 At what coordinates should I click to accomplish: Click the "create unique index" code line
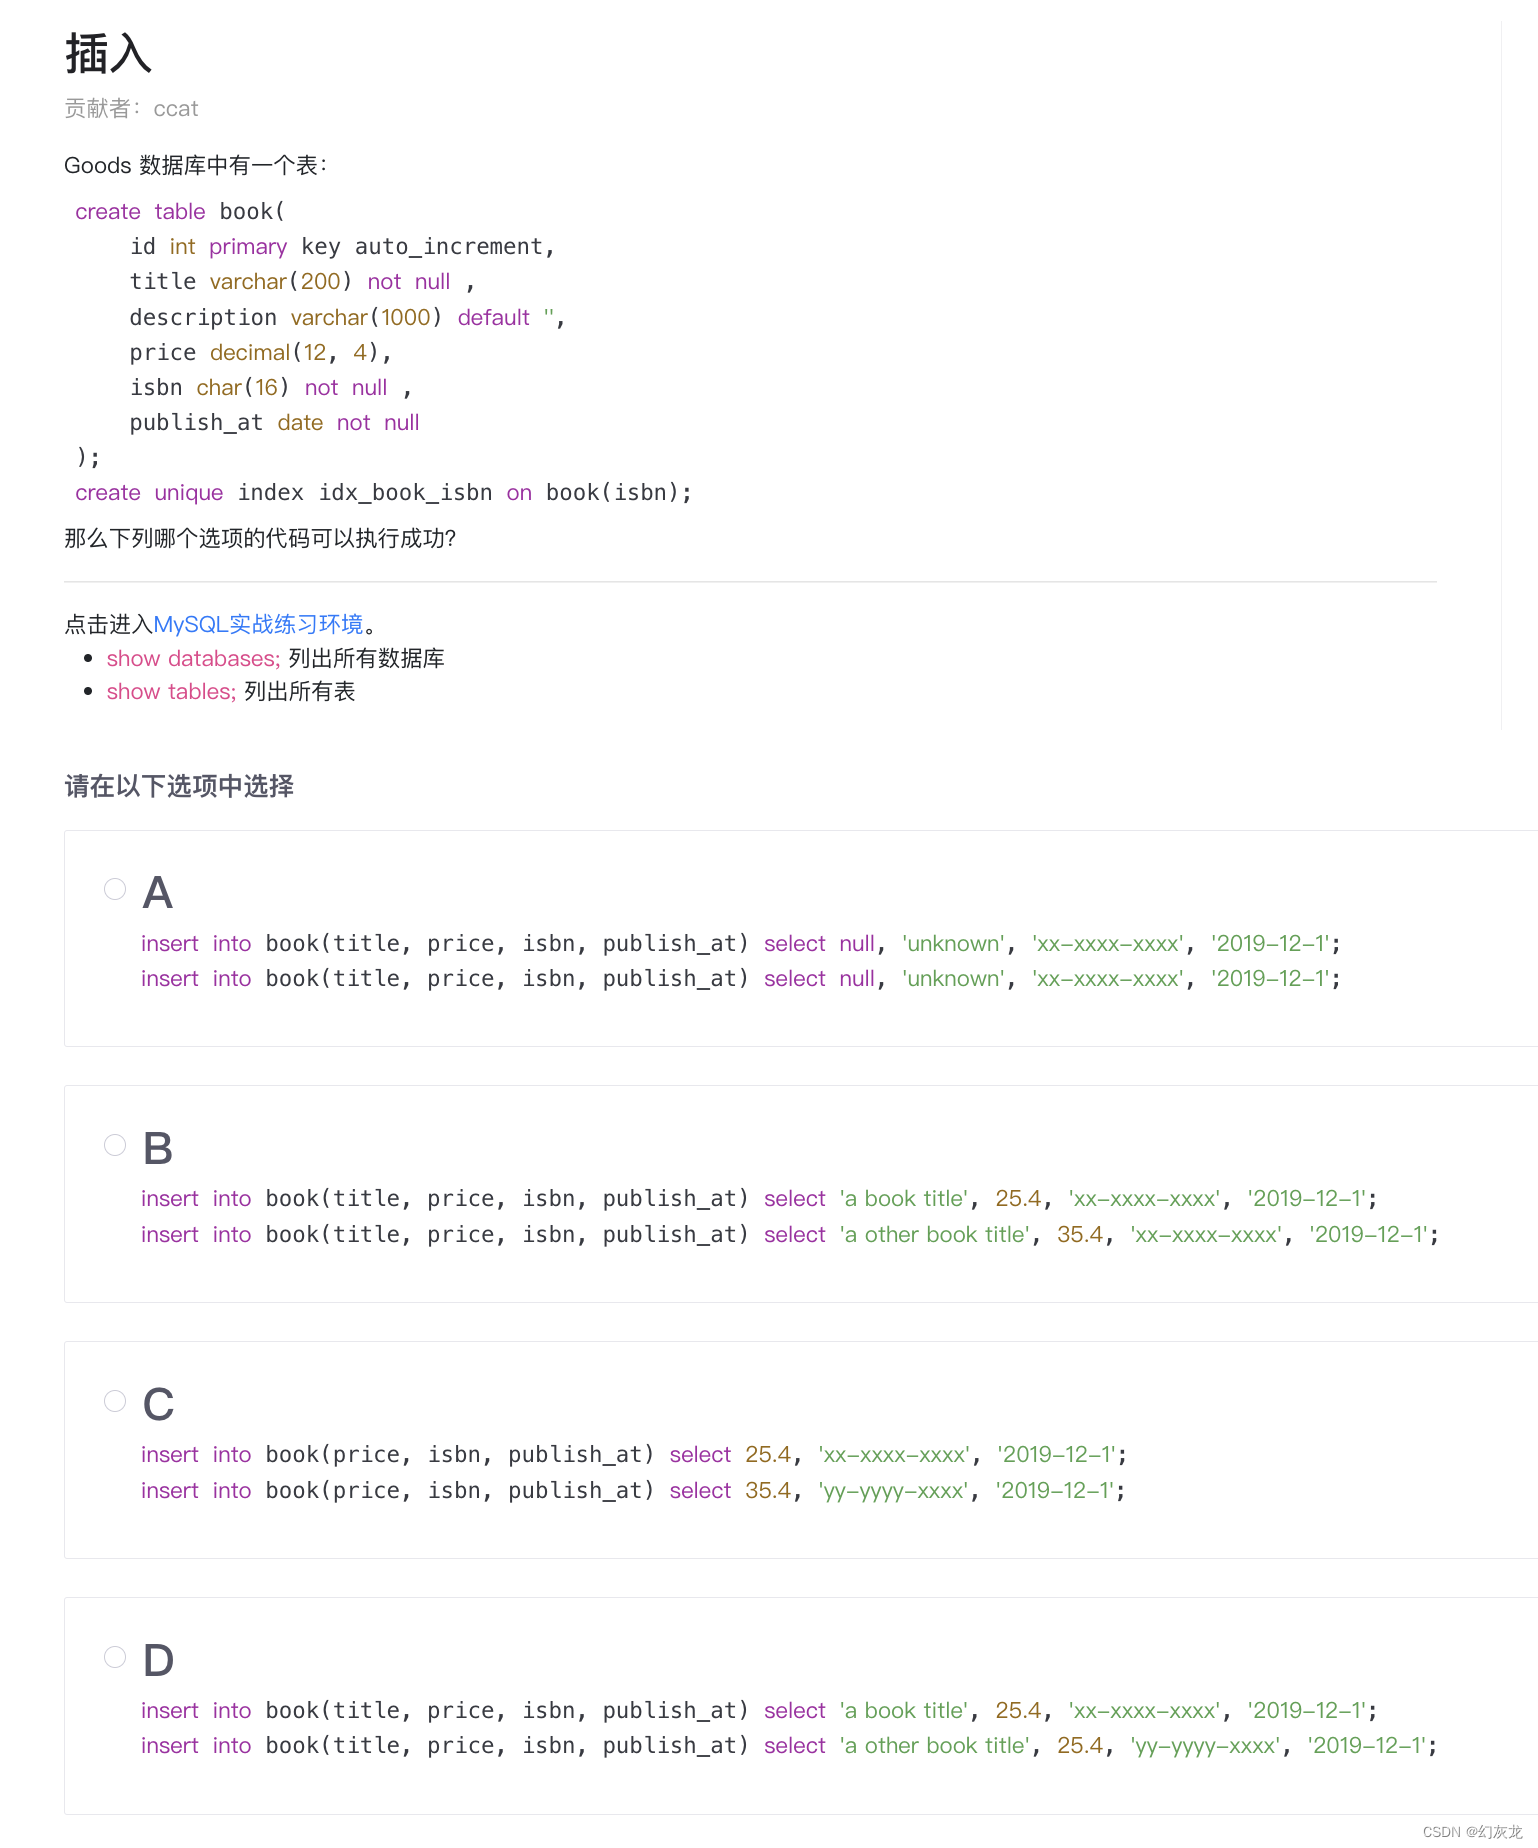[383, 492]
